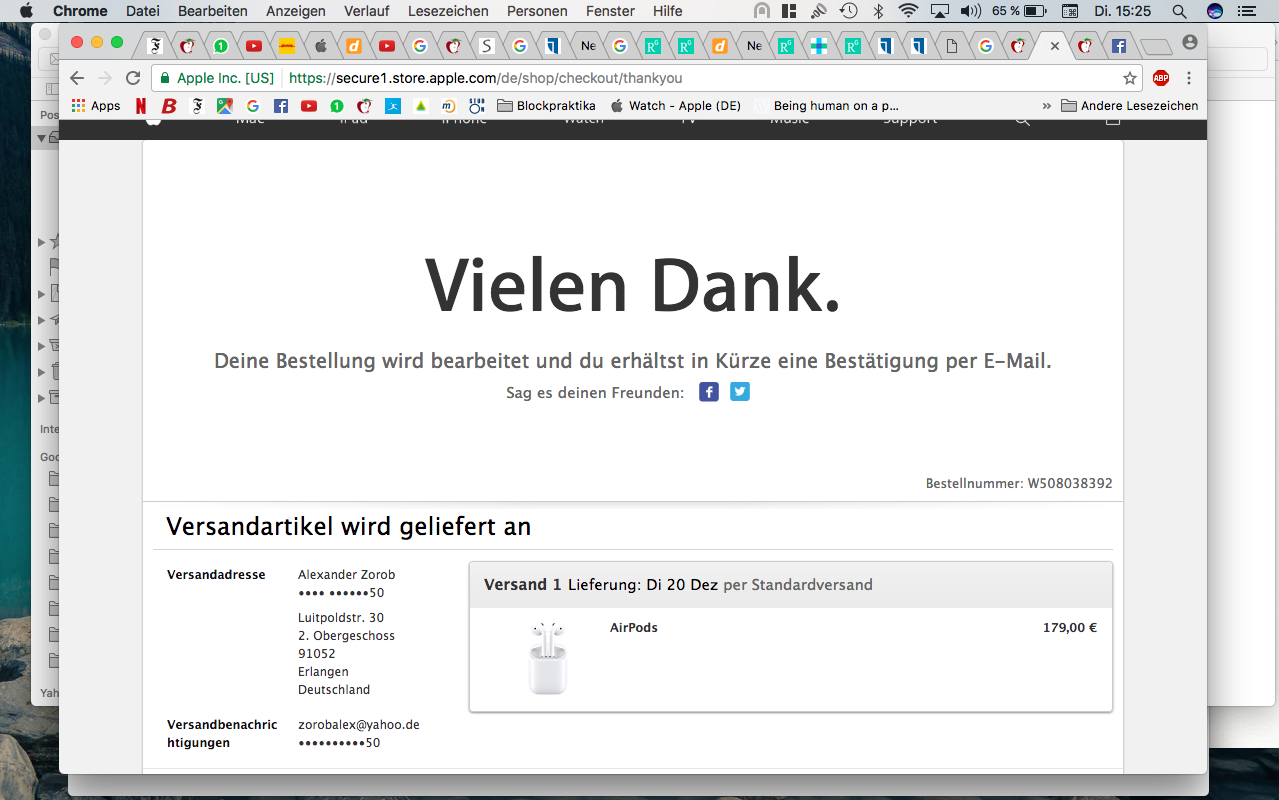
Task: Open Siri from the menu bar
Action: coord(1215,11)
